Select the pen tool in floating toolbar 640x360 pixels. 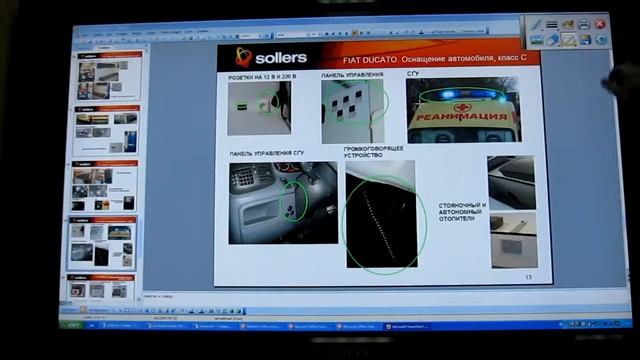point(536,25)
